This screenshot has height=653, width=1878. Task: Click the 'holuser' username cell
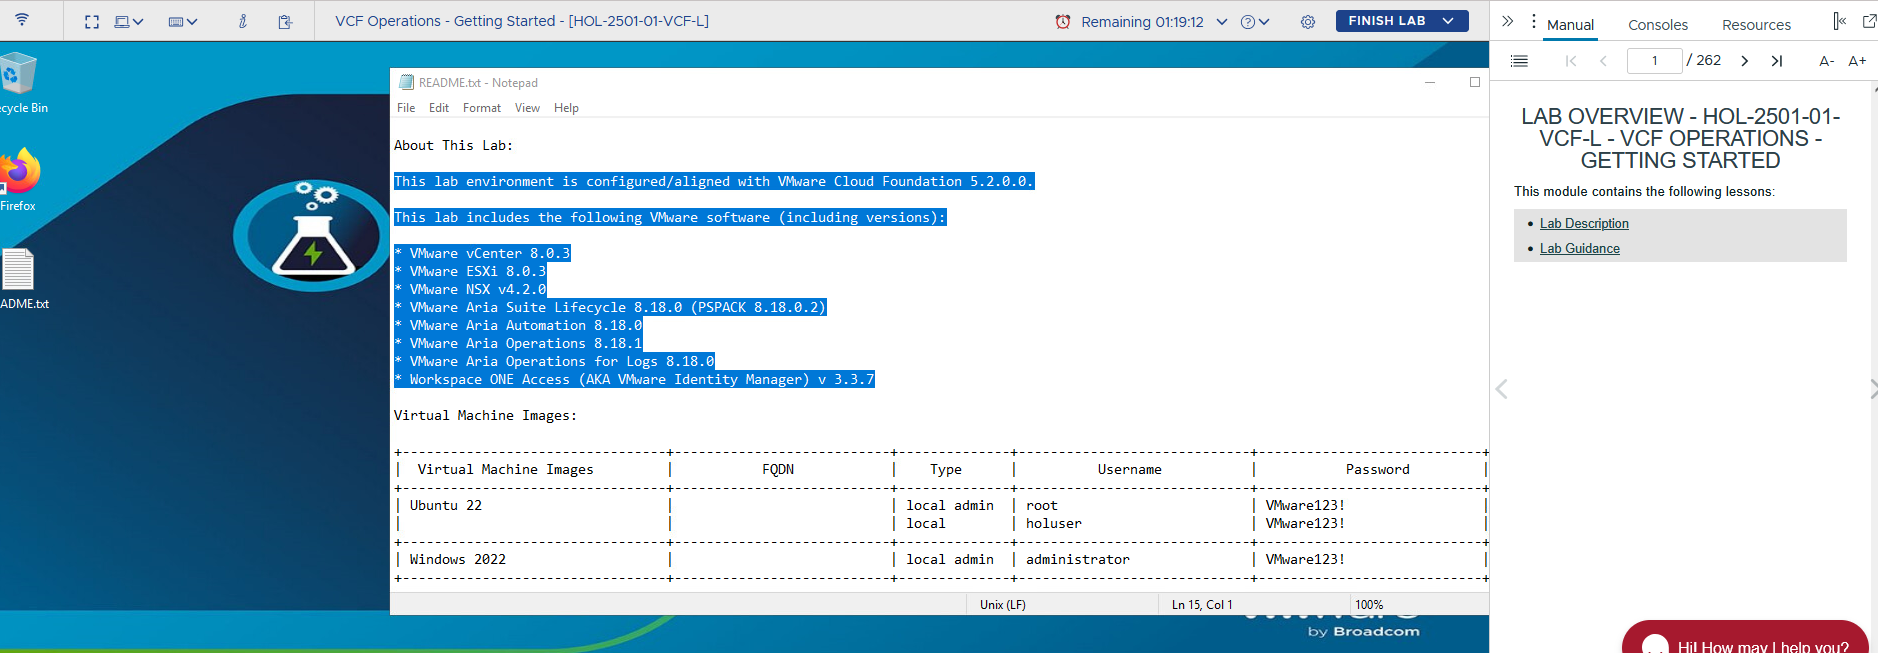pos(1053,523)
